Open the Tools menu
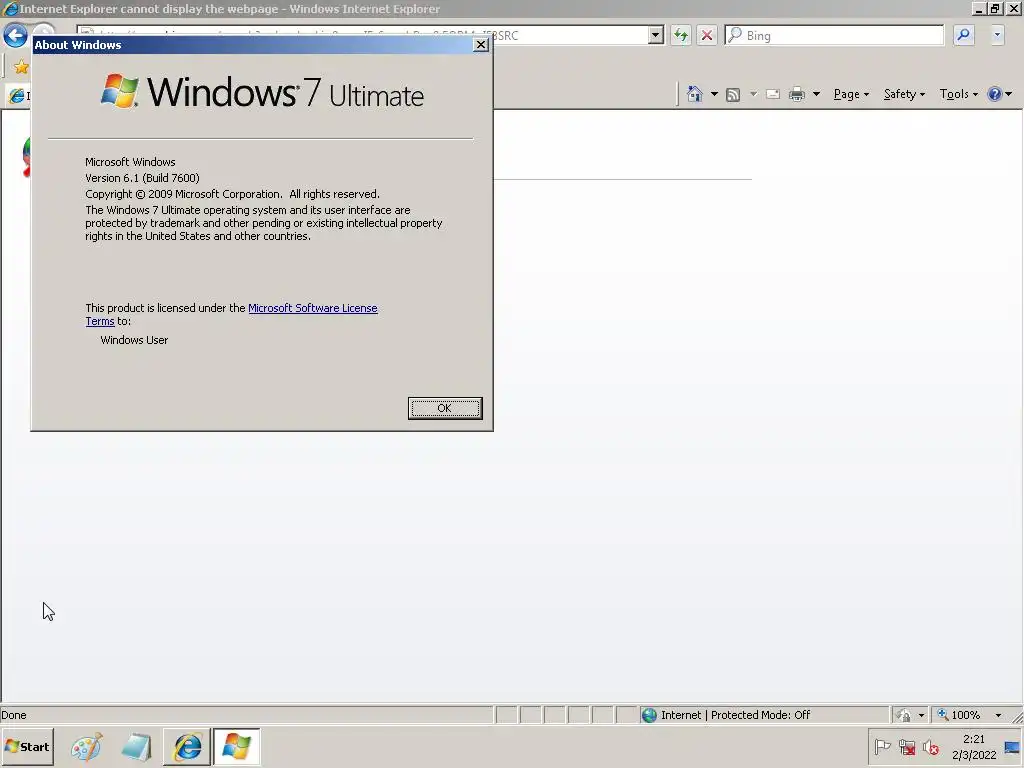The height and width of the screenshot is (768, 1024). click(958, 94)
